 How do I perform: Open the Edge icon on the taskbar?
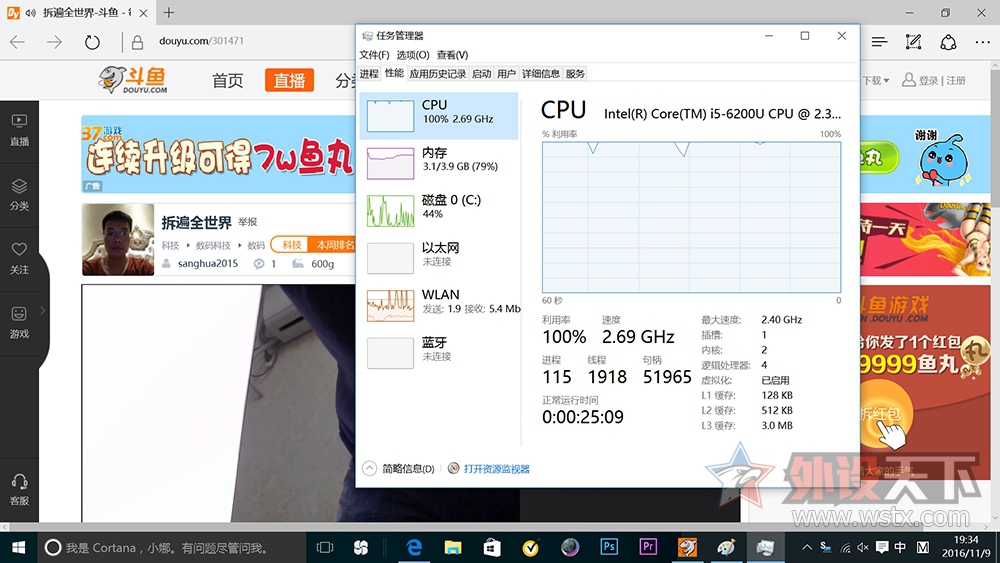coord(415,547)
